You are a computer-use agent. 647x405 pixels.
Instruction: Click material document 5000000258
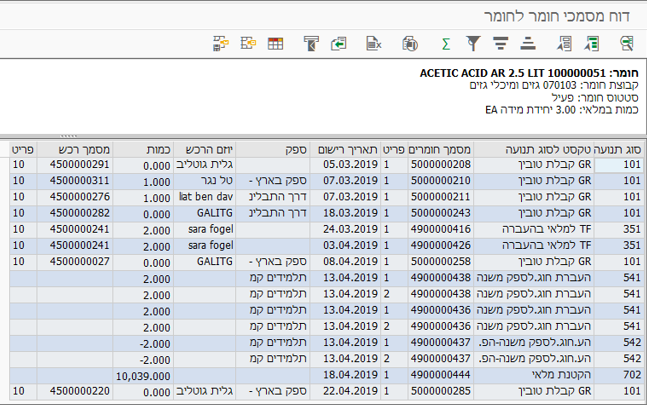point(440,261)
